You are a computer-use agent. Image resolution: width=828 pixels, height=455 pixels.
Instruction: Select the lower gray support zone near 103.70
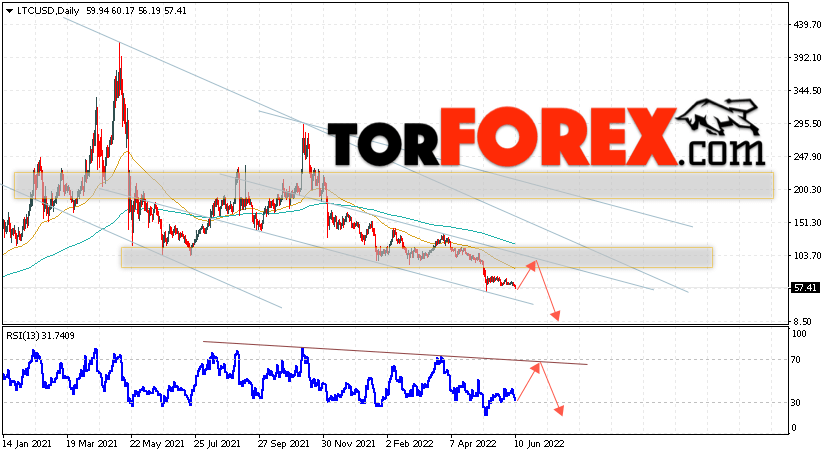click(x=417, y=258)
